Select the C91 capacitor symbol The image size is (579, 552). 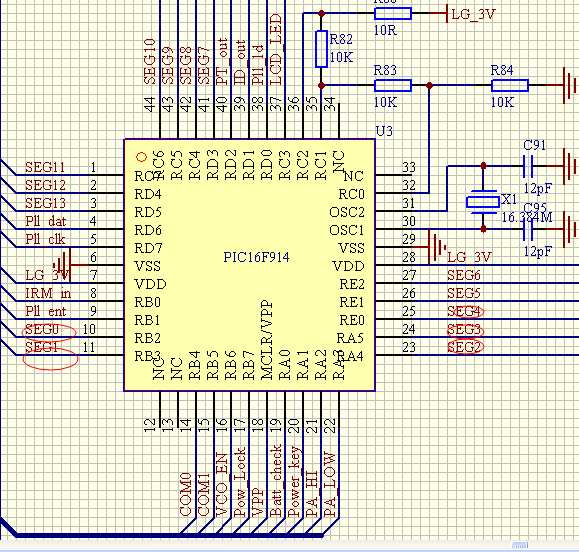(x=528, y=166)
